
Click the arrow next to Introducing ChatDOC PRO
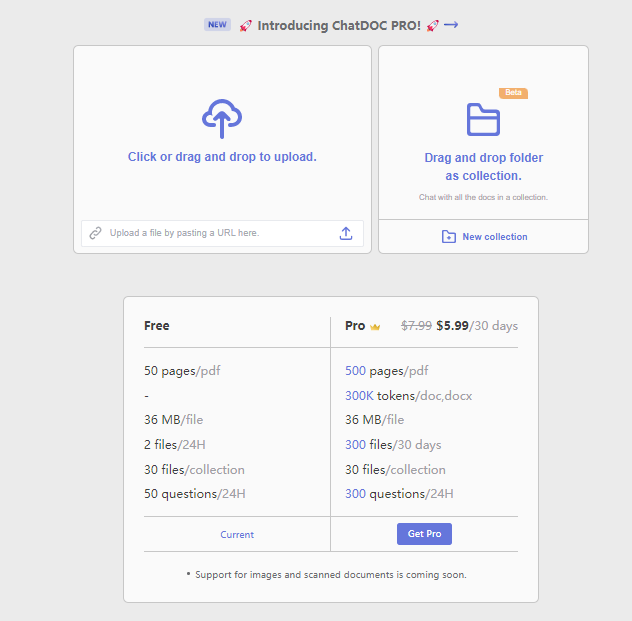[x=451, y=25]
